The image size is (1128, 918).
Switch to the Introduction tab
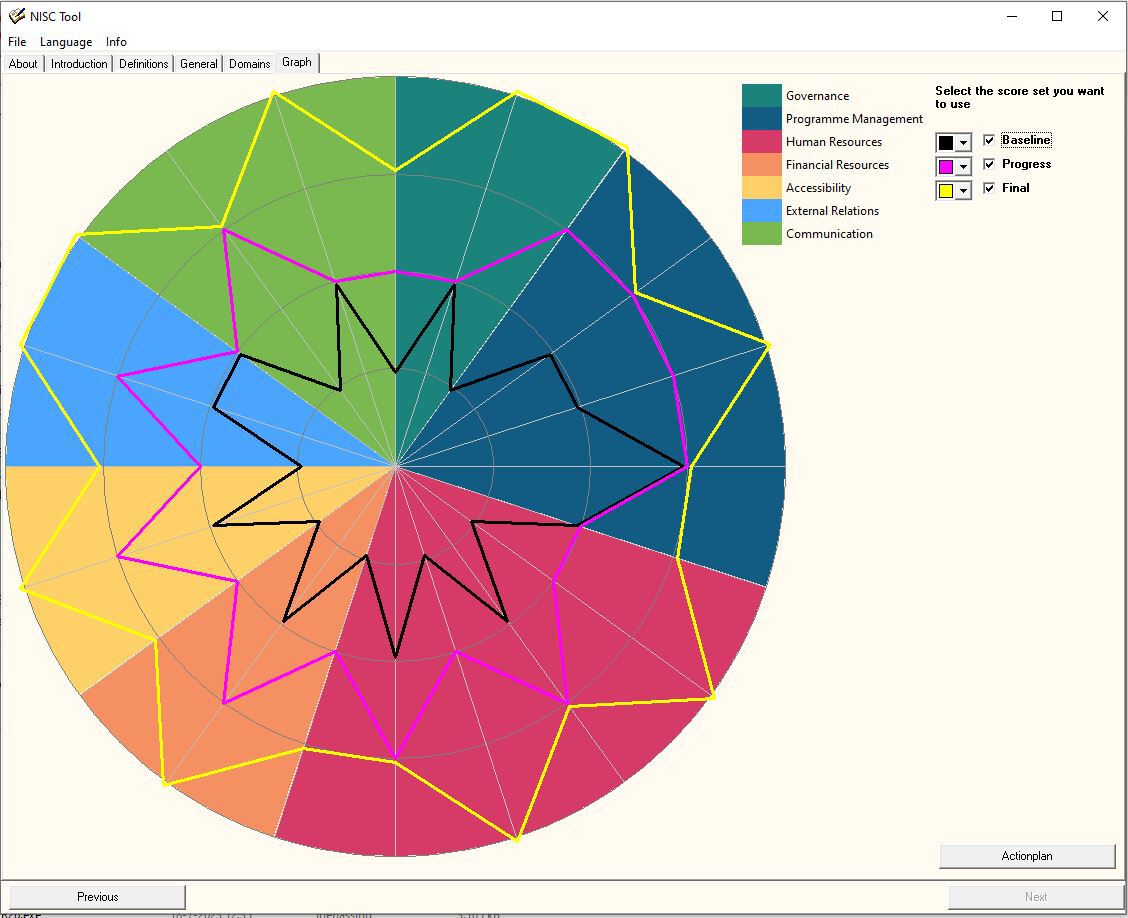click(x=79, y=63)
